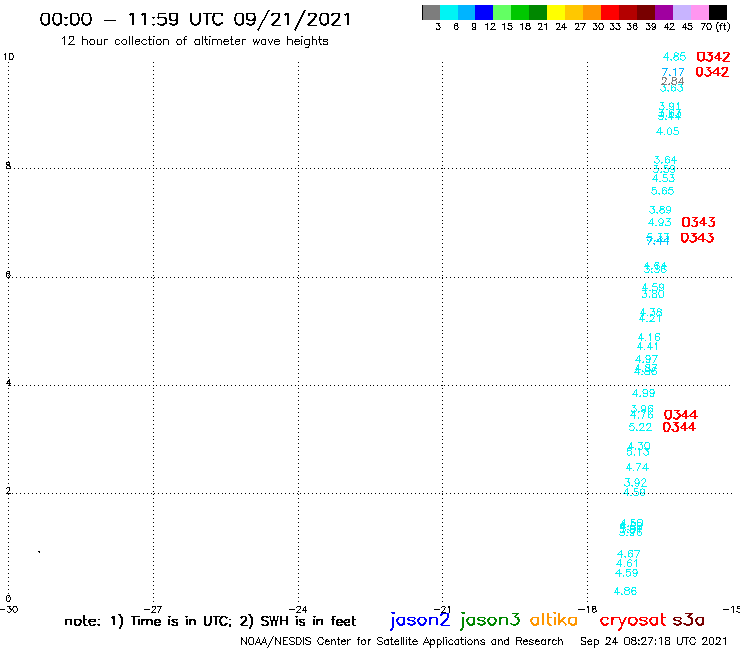Click the '70 (ft)' label under the color scale
The width and height of the screenshot is (740, 650).
[715, 27]
